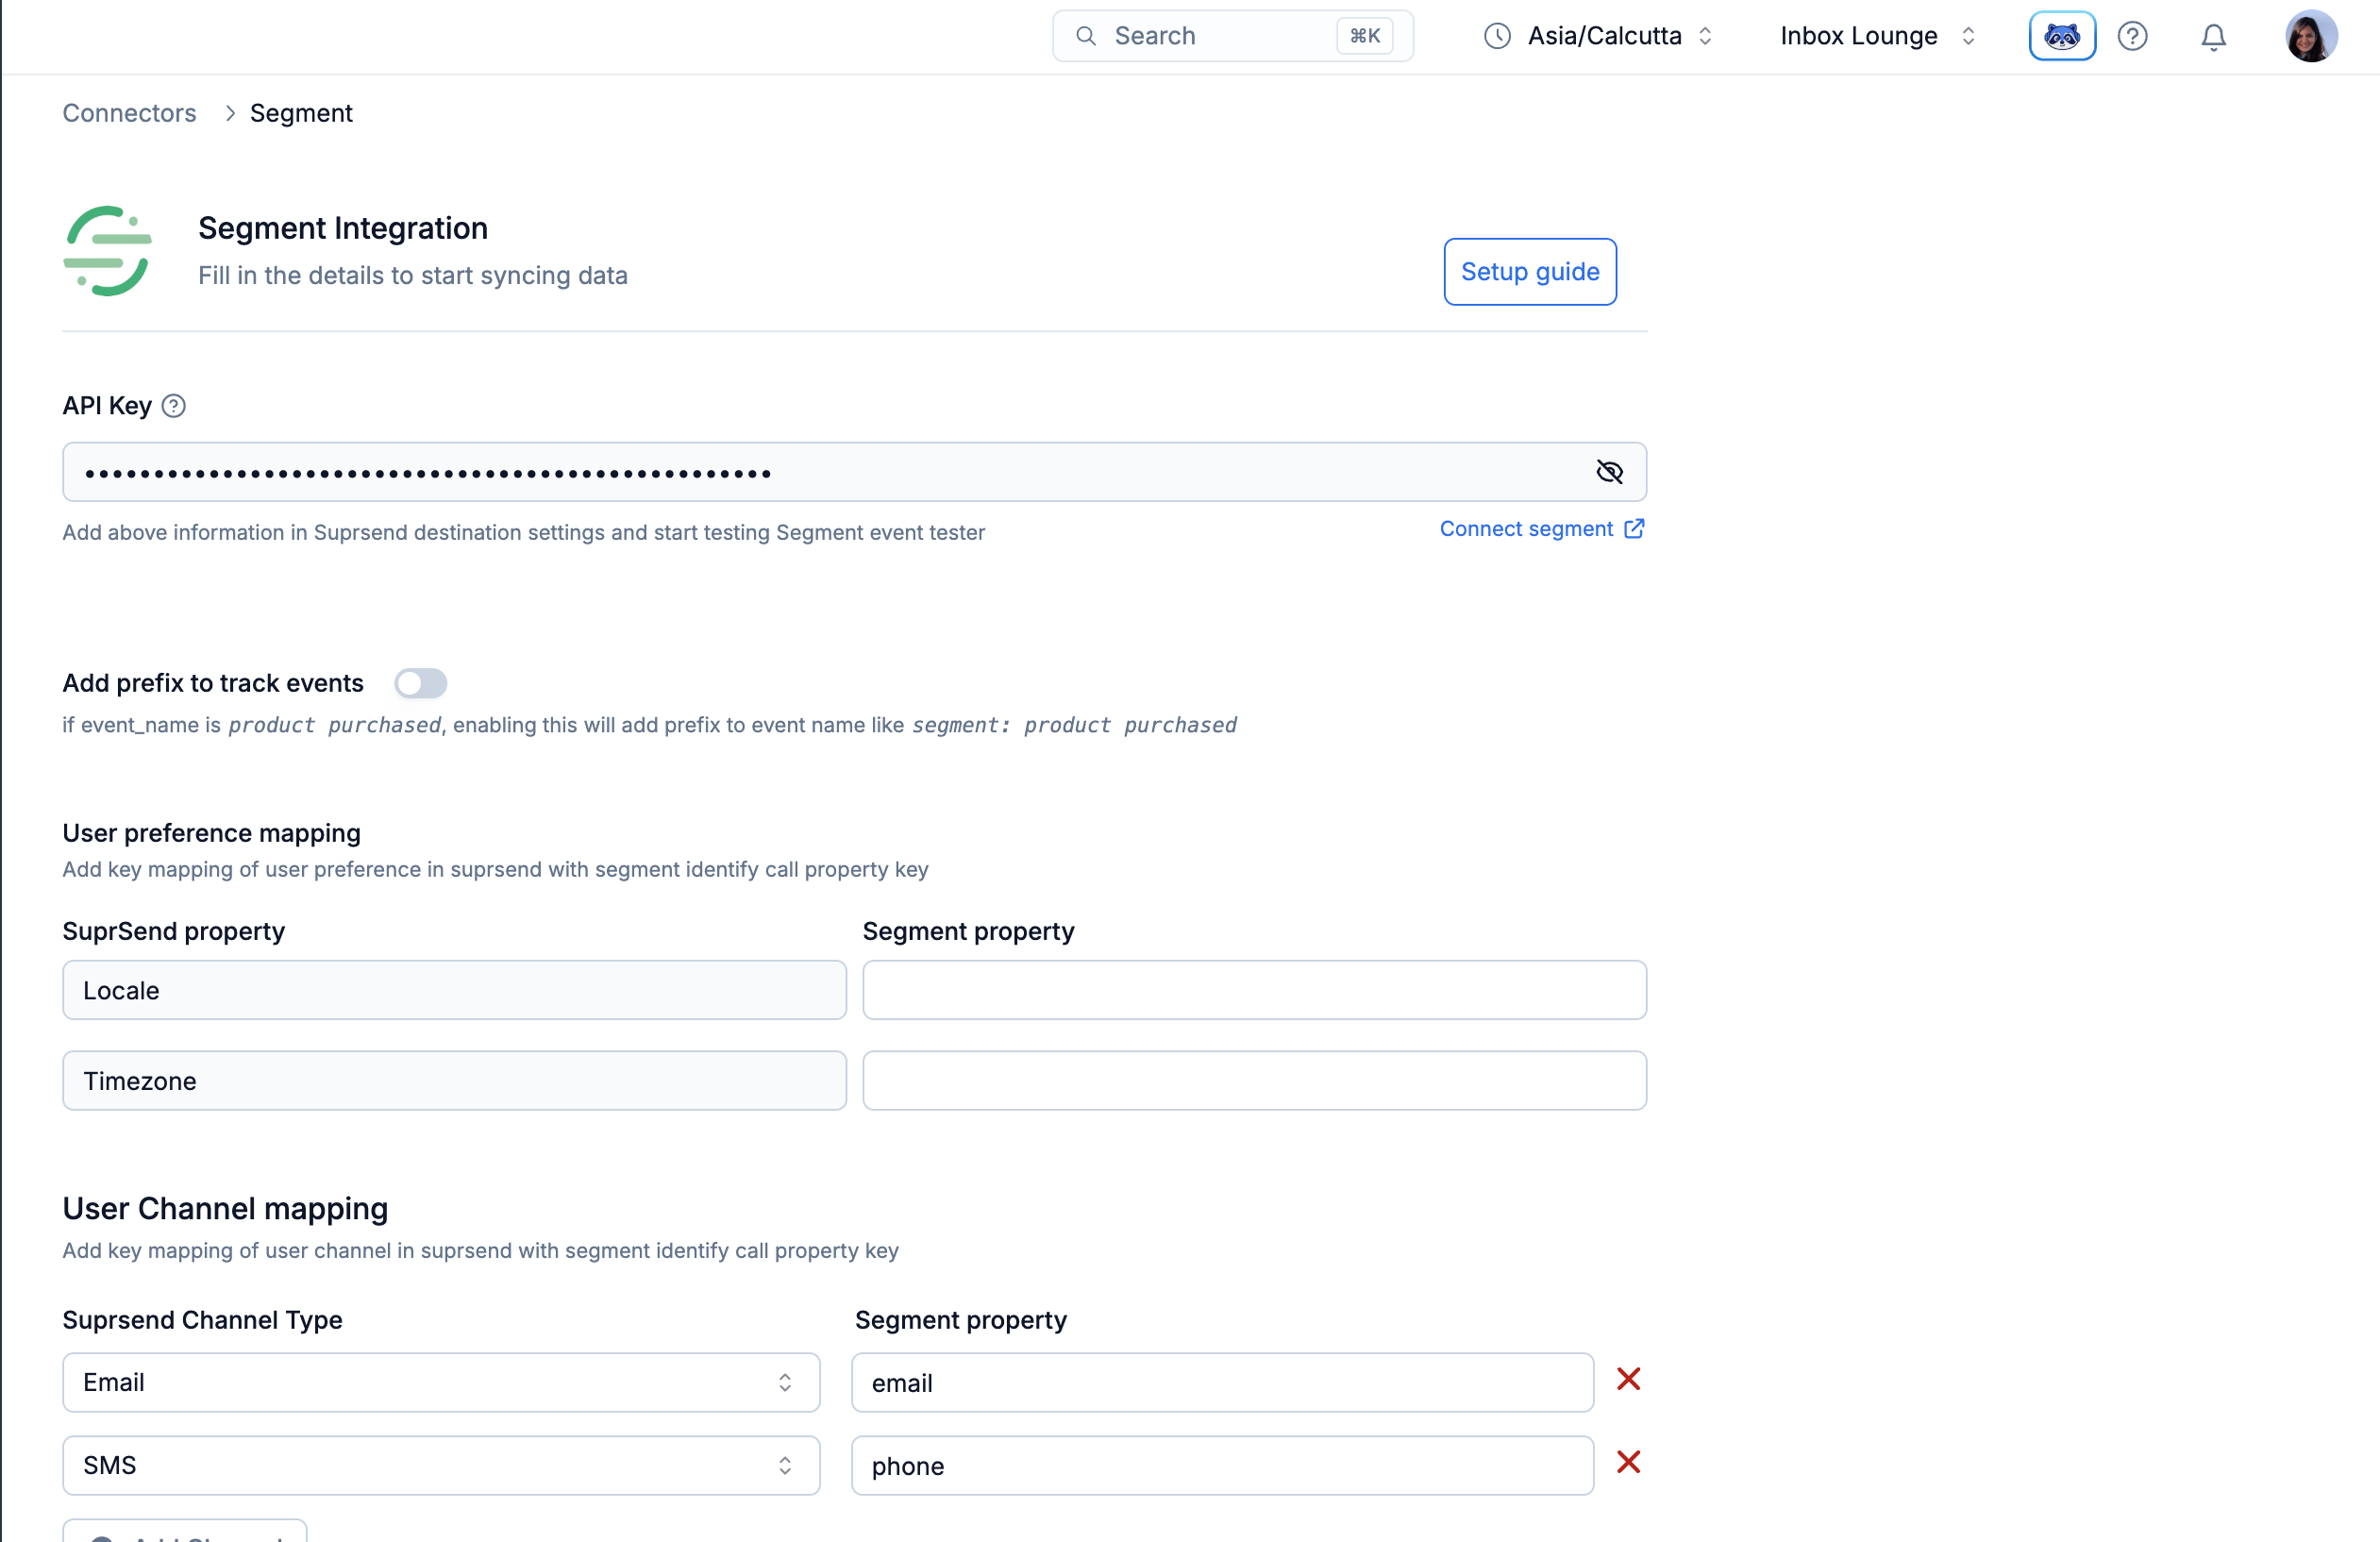Image resolution: width=2380 pixels, height=1542 pixels.
Task: Click the User Channel mapping heading
Action: 225,1208
